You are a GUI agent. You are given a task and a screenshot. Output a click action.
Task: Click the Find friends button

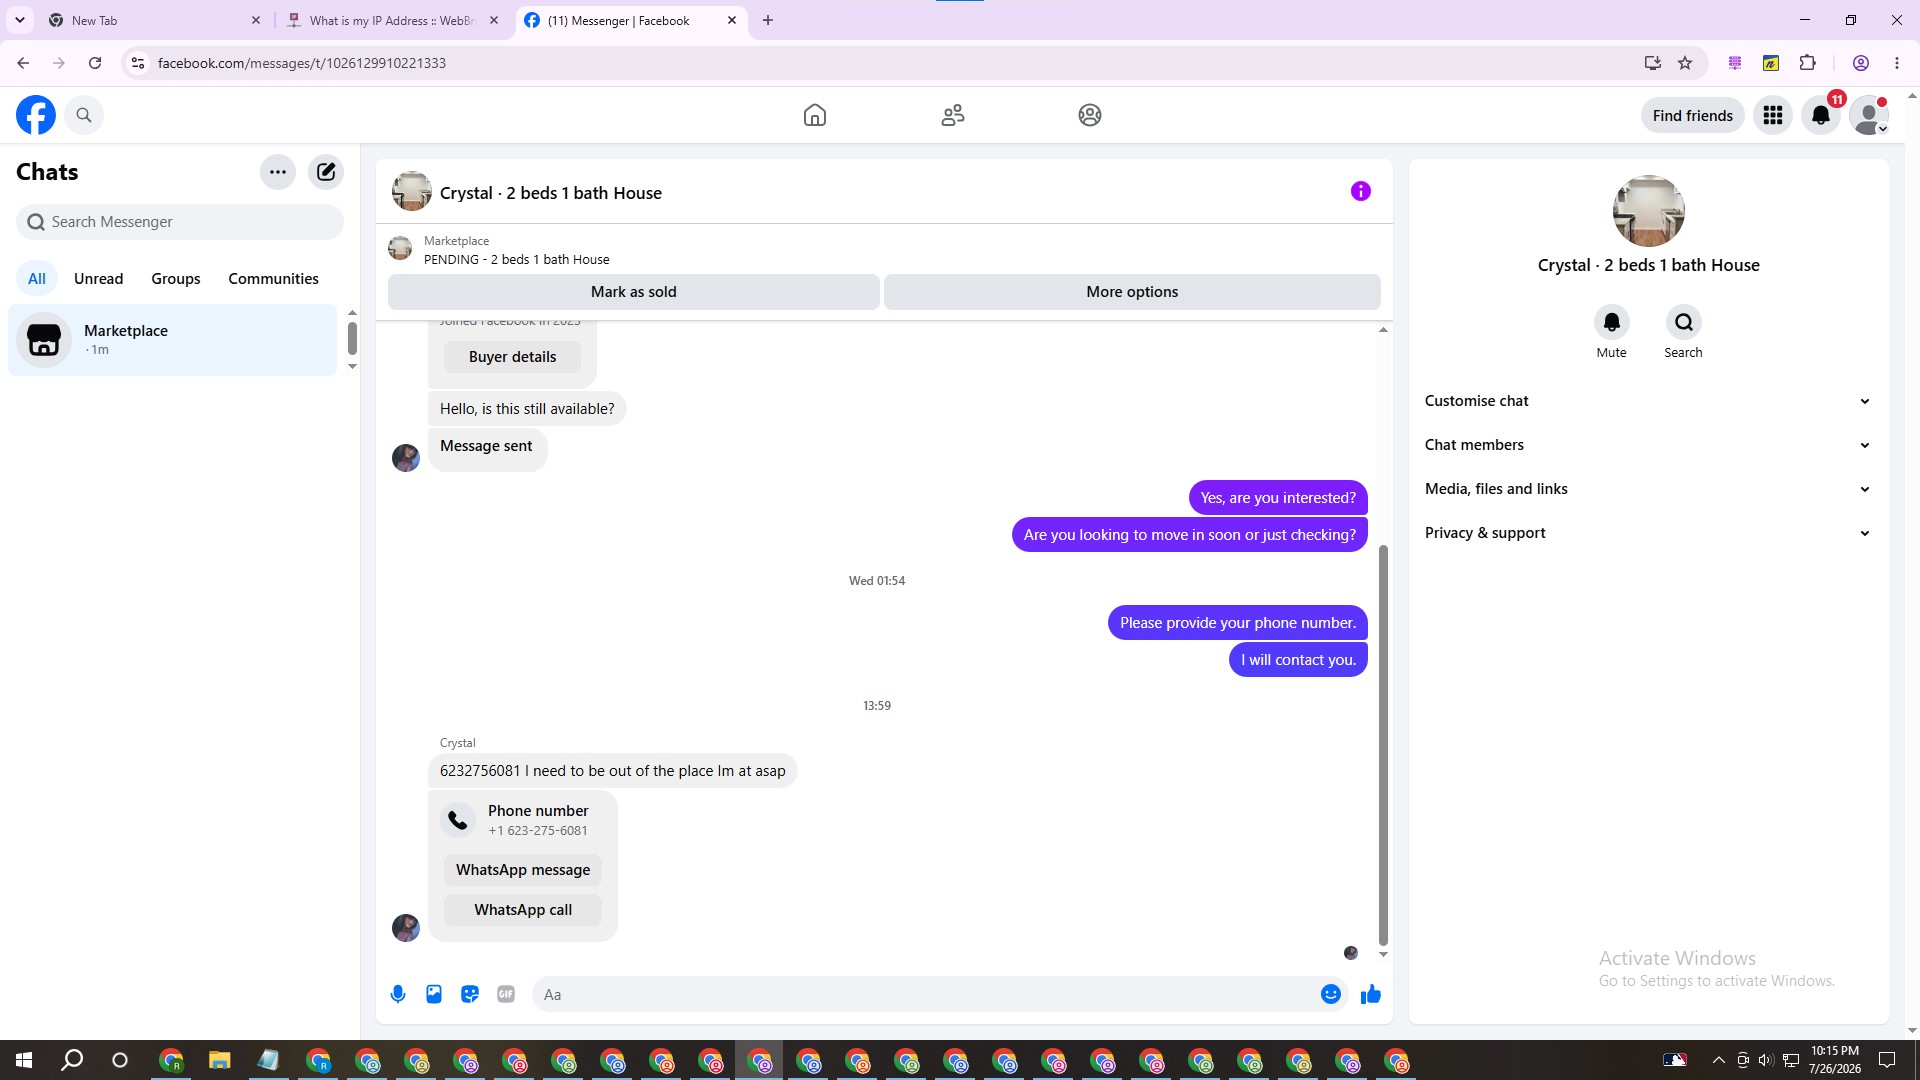pos(1693,116)
